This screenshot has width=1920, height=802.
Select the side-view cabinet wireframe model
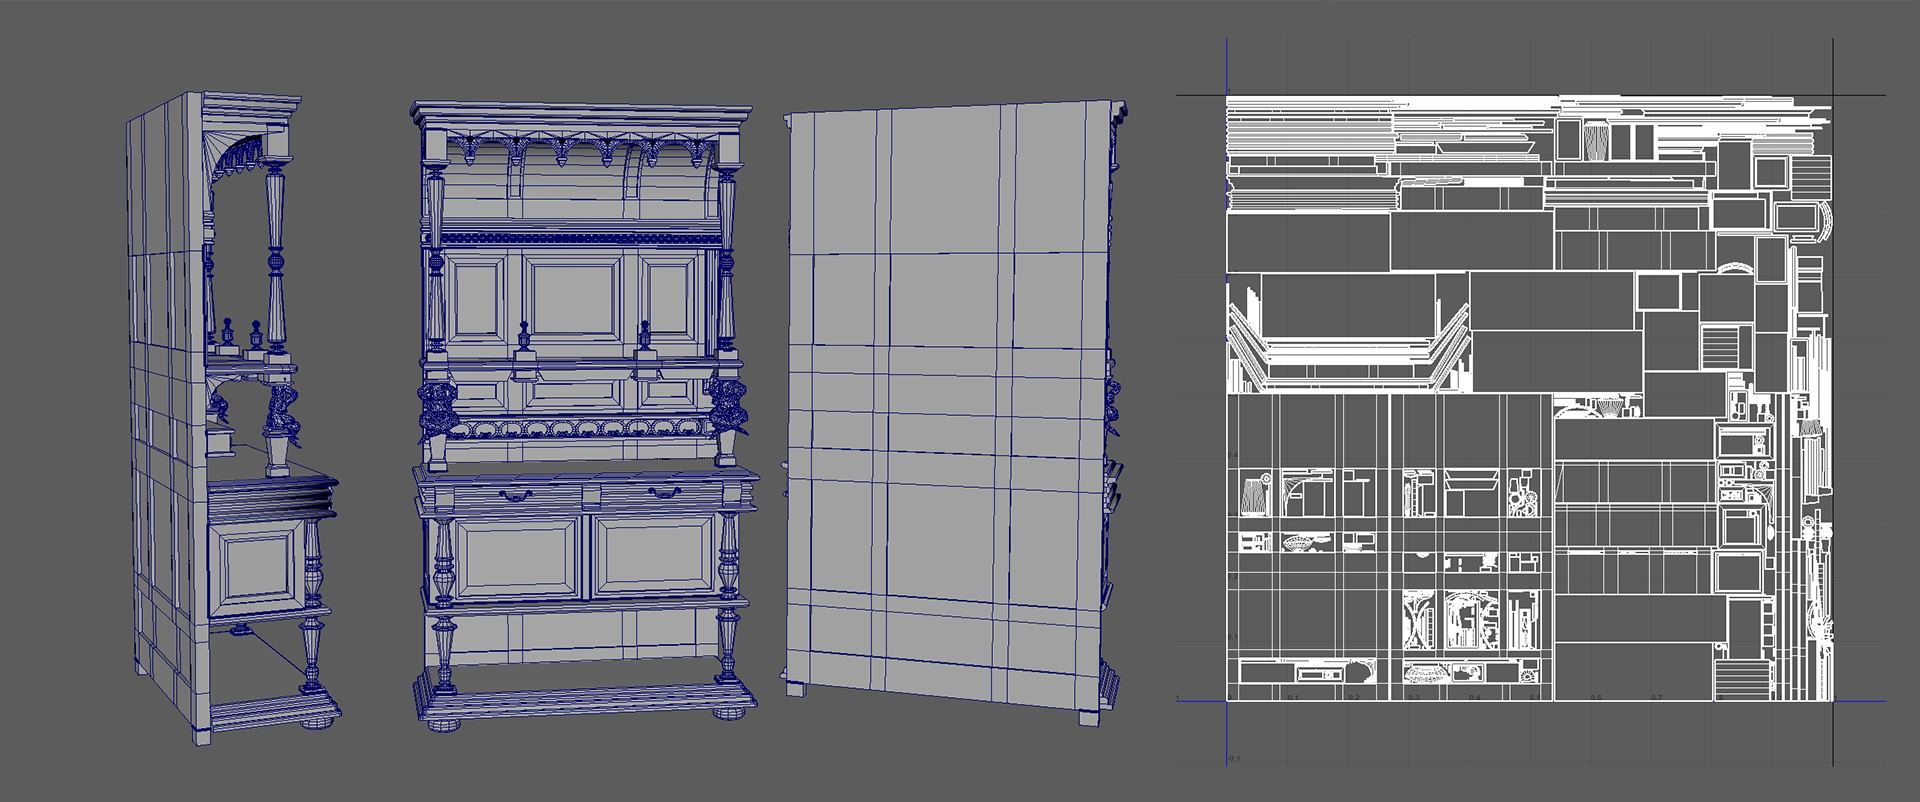click(235, 420)
